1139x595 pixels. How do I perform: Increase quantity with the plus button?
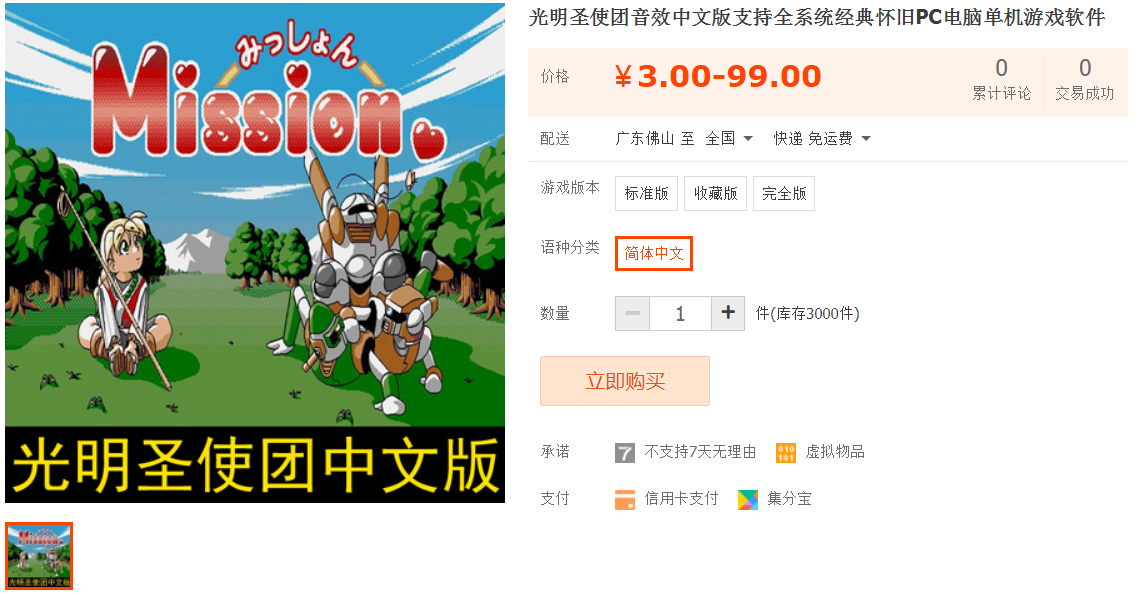[728, 313]
